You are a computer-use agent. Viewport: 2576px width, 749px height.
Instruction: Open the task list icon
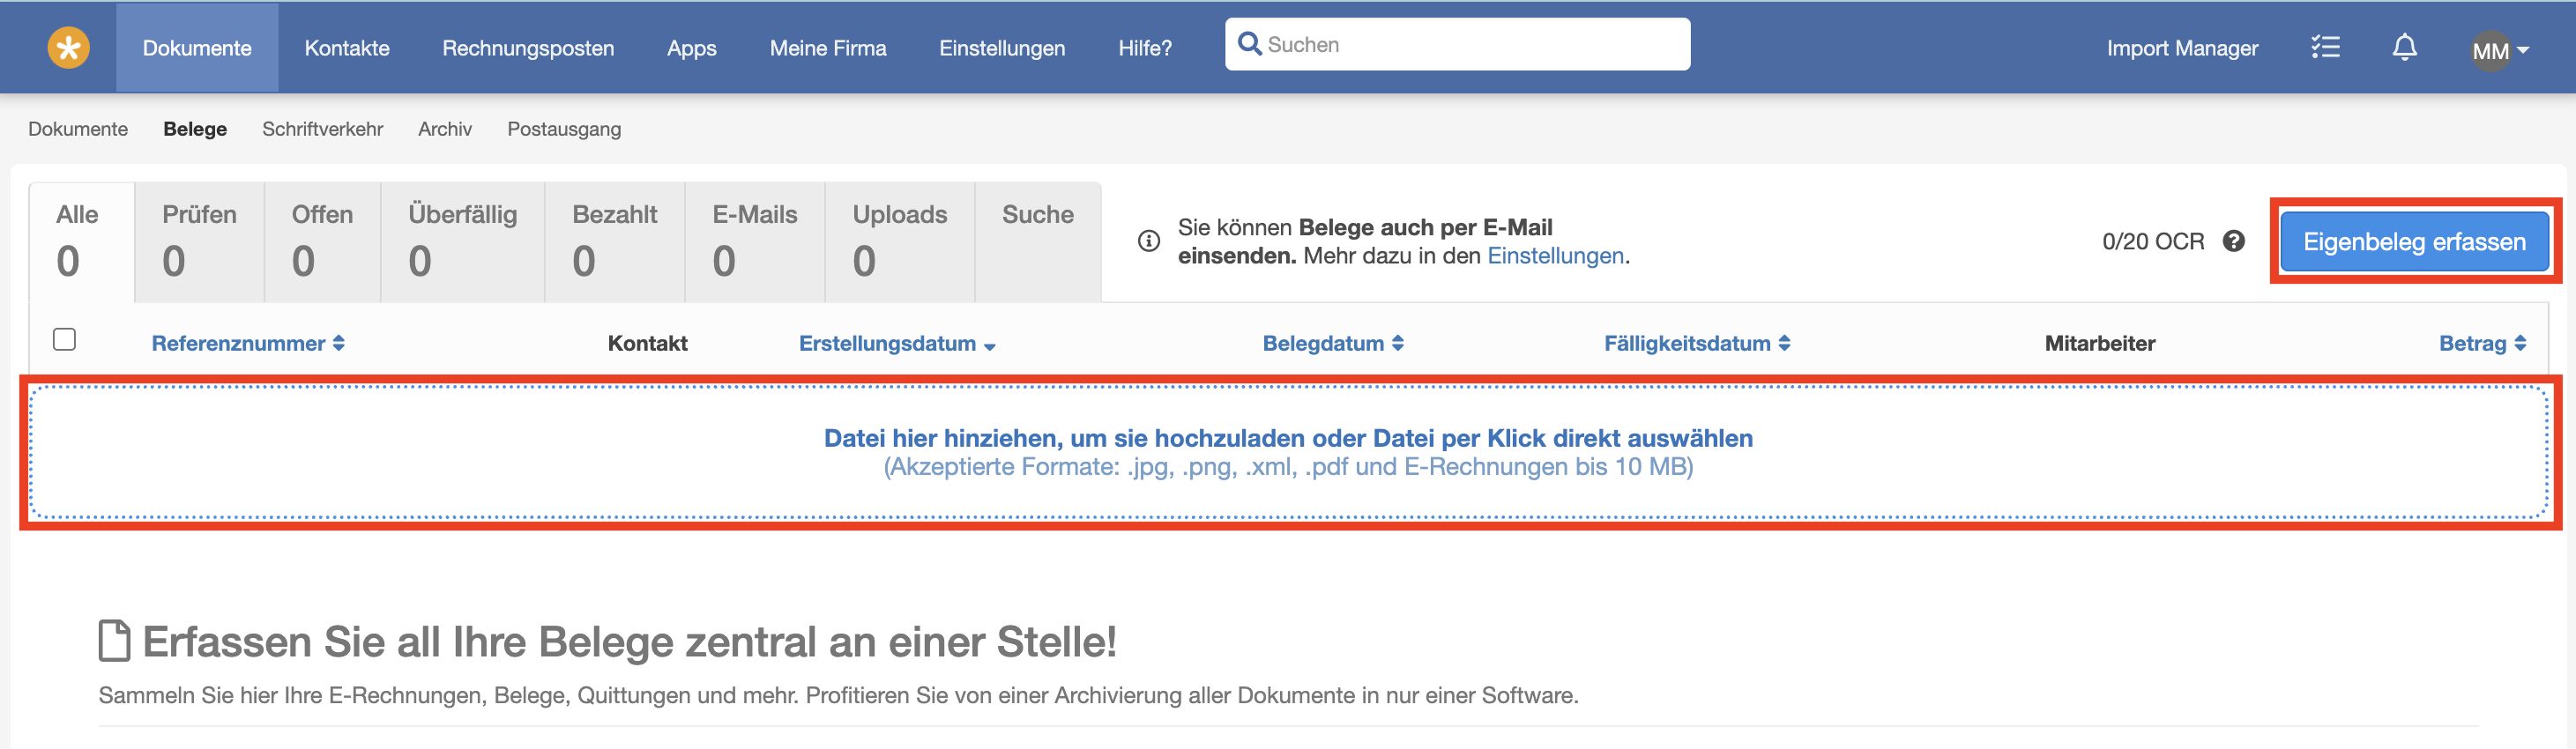(2325, 48)
